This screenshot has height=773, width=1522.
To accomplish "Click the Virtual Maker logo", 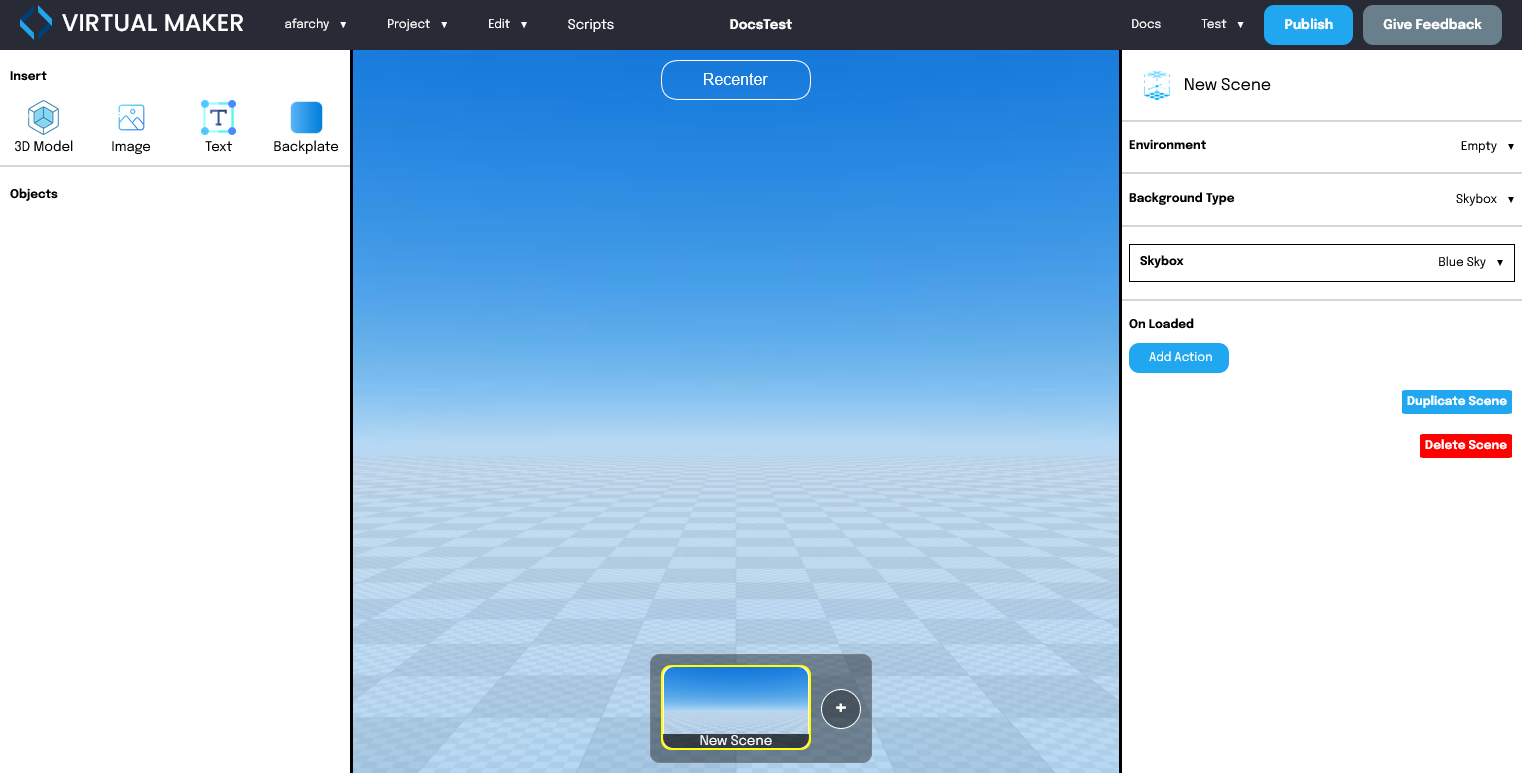I will tap(130, 23).
